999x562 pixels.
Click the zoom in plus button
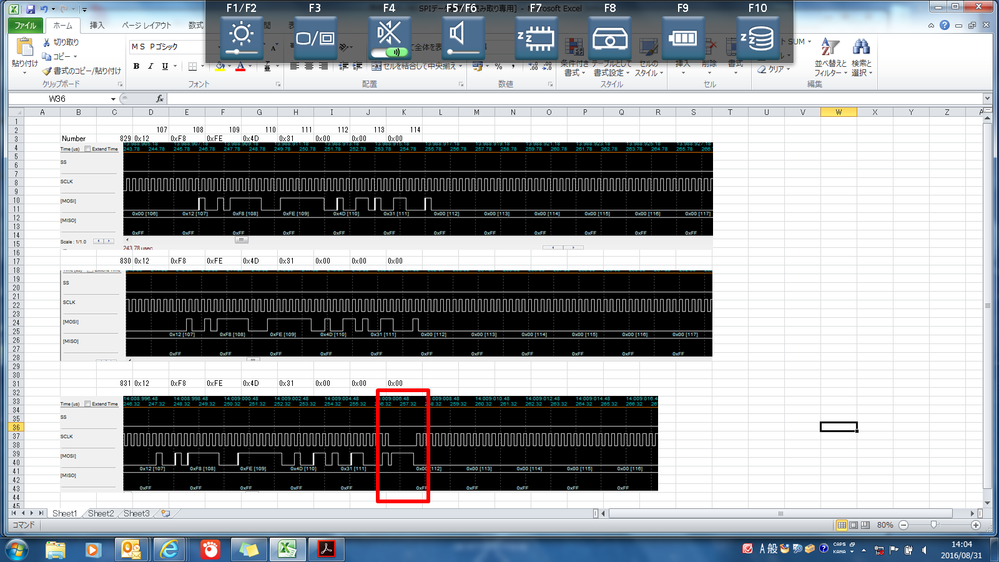click(x=976, y=525)
